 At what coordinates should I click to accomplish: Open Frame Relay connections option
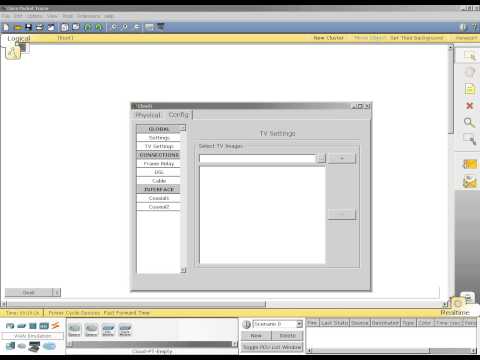pyautogui.click(x=159, y=164)
